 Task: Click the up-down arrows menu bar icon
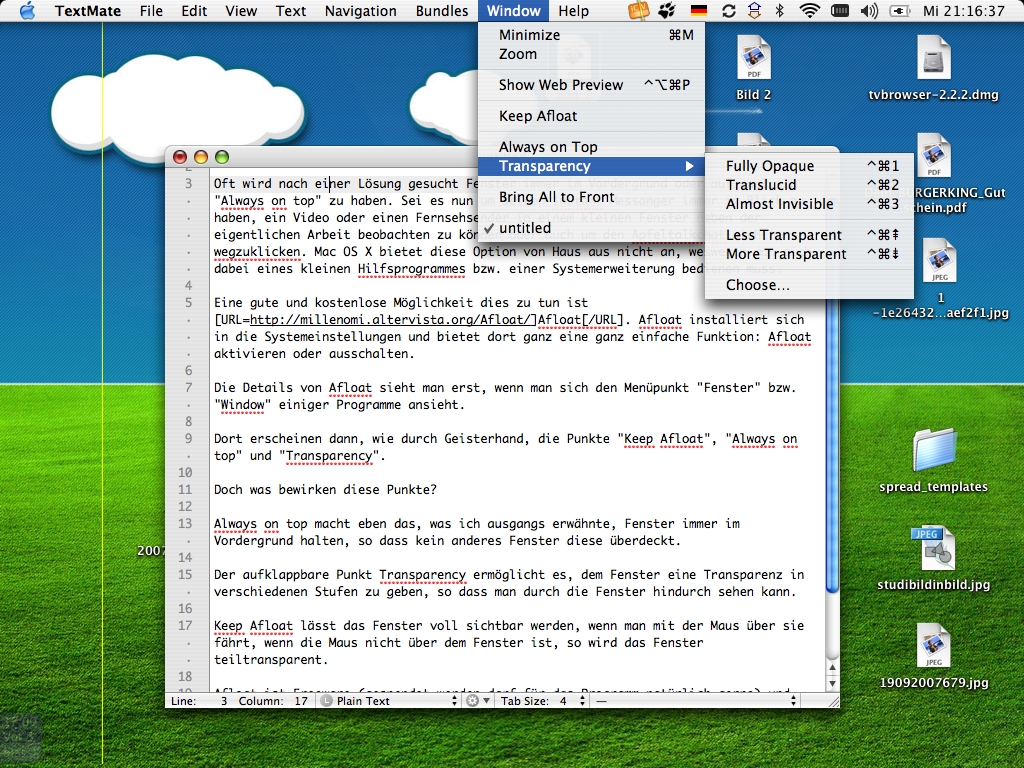(754, 10)
